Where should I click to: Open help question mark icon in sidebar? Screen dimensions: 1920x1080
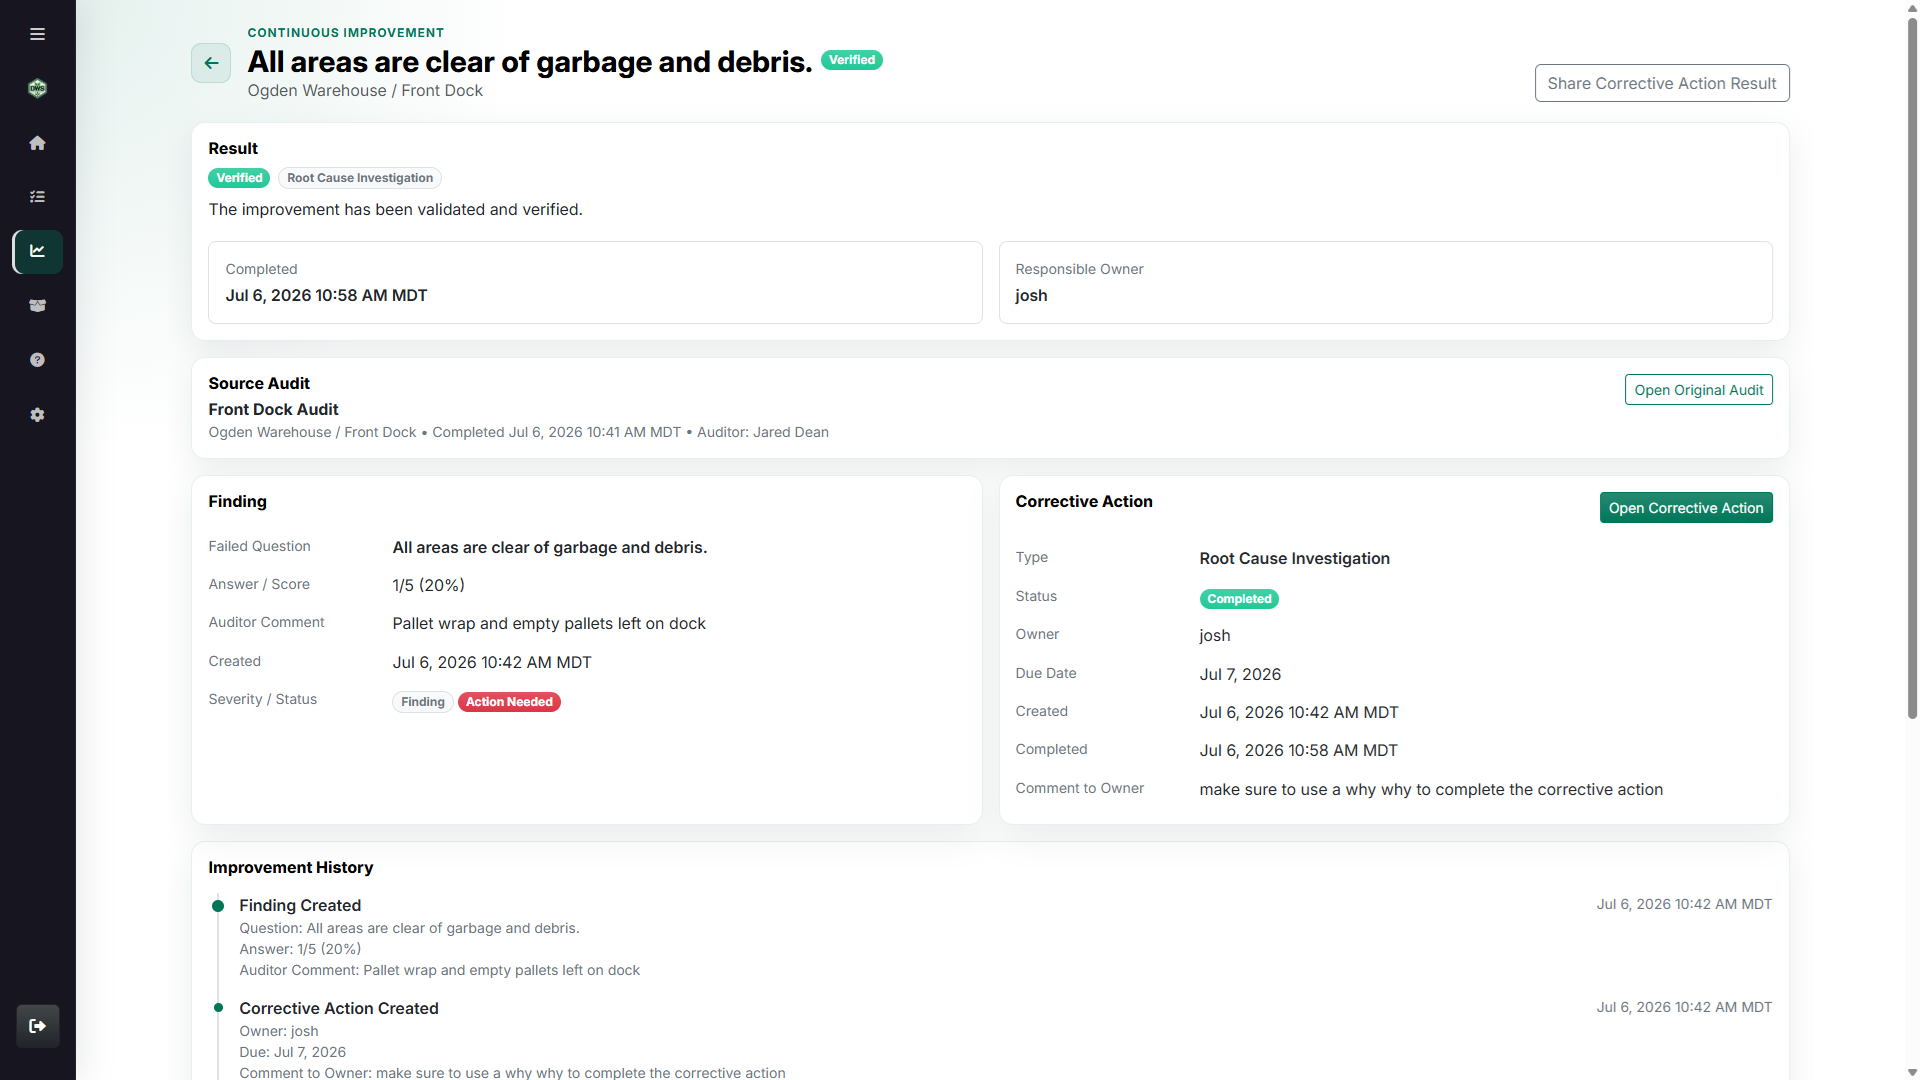pyautogui.click(x=37, y=360)
